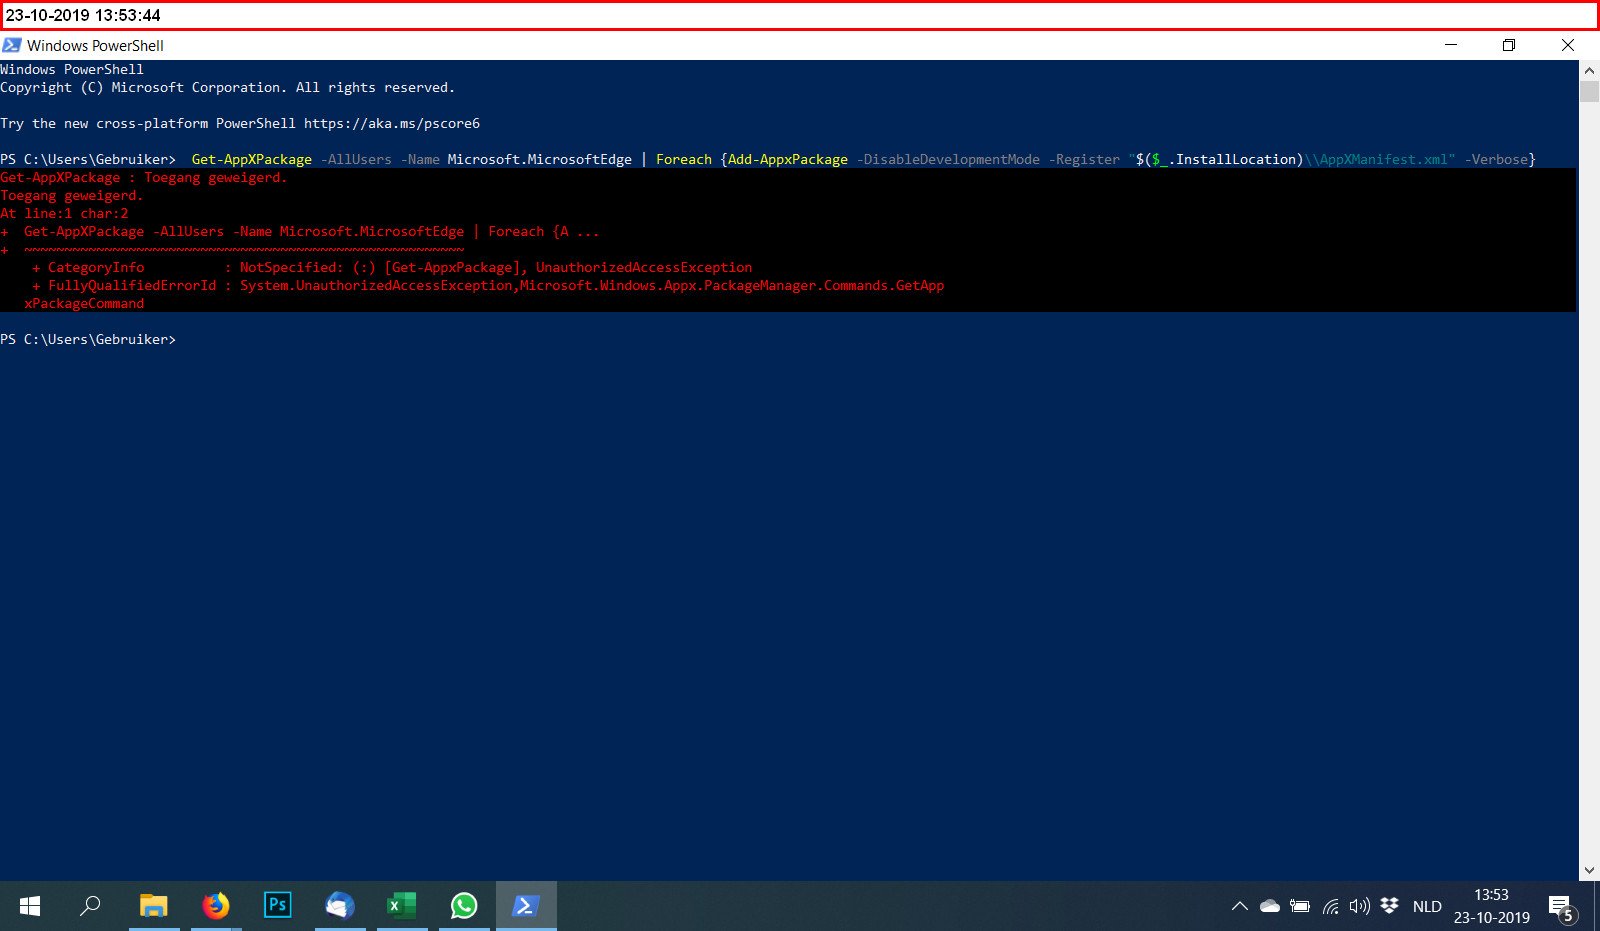Open Dropbox tray icon

[1389, 906]
